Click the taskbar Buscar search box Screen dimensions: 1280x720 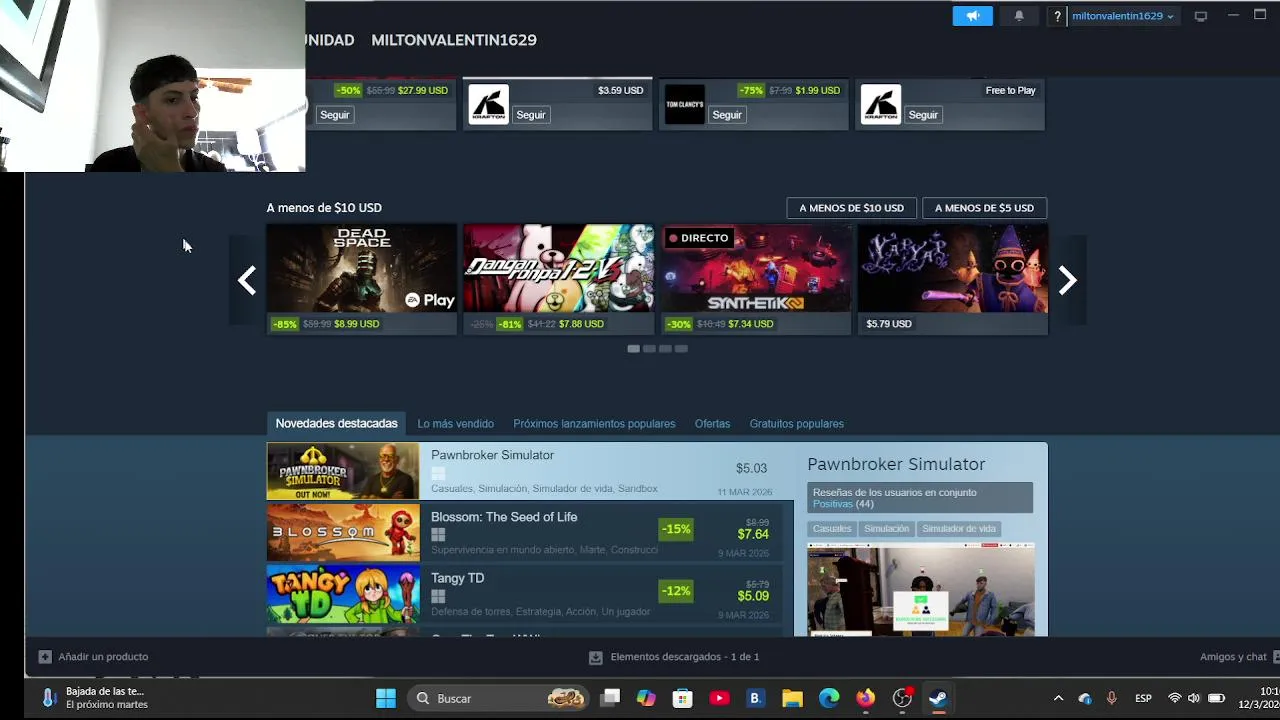[499, 699]
